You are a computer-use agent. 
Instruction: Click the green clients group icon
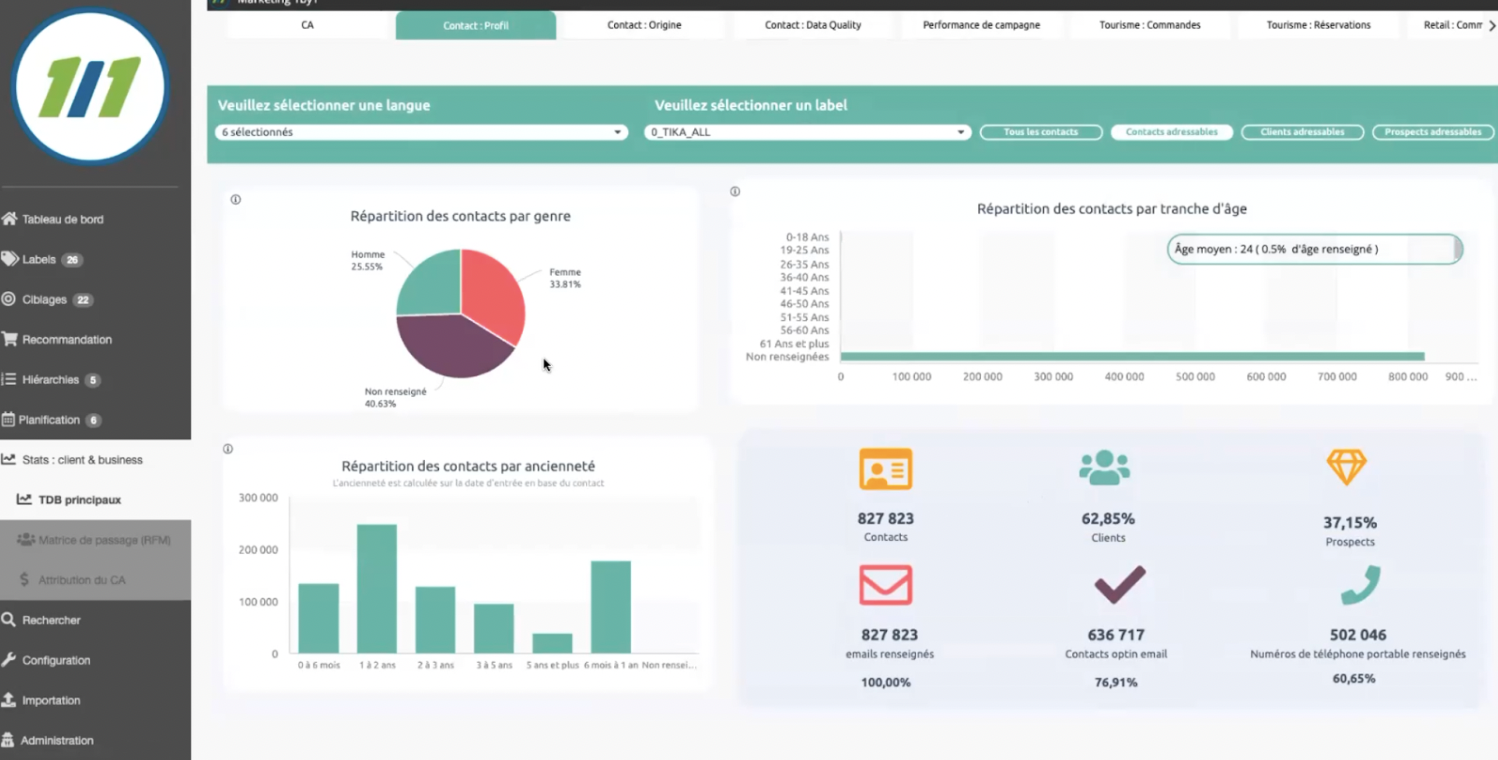pyautogui.click(x=1105, y=467)
